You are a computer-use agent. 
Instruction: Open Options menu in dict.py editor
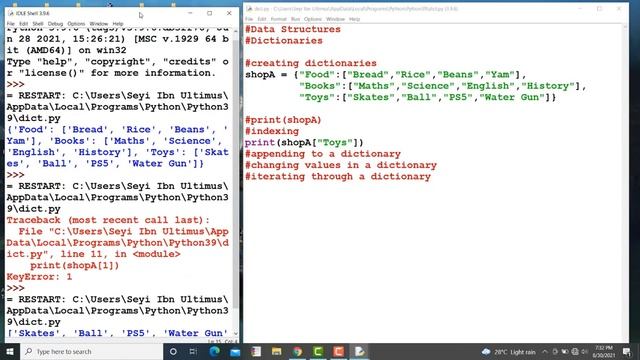[313, 19]
